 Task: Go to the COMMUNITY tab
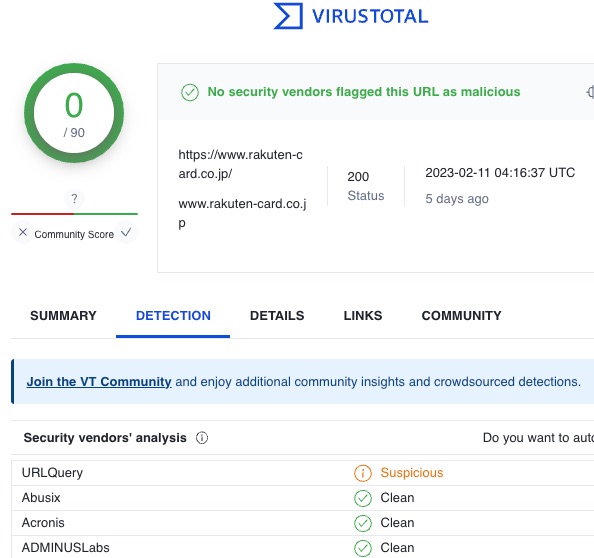tap(461, 316)
